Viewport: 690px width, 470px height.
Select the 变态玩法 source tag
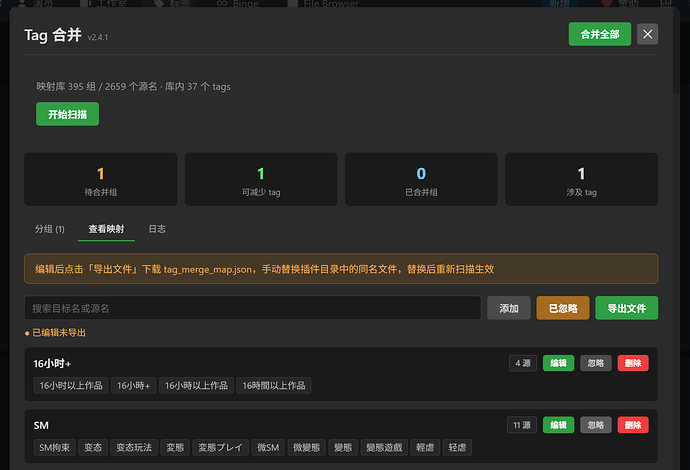click(134, 448)
